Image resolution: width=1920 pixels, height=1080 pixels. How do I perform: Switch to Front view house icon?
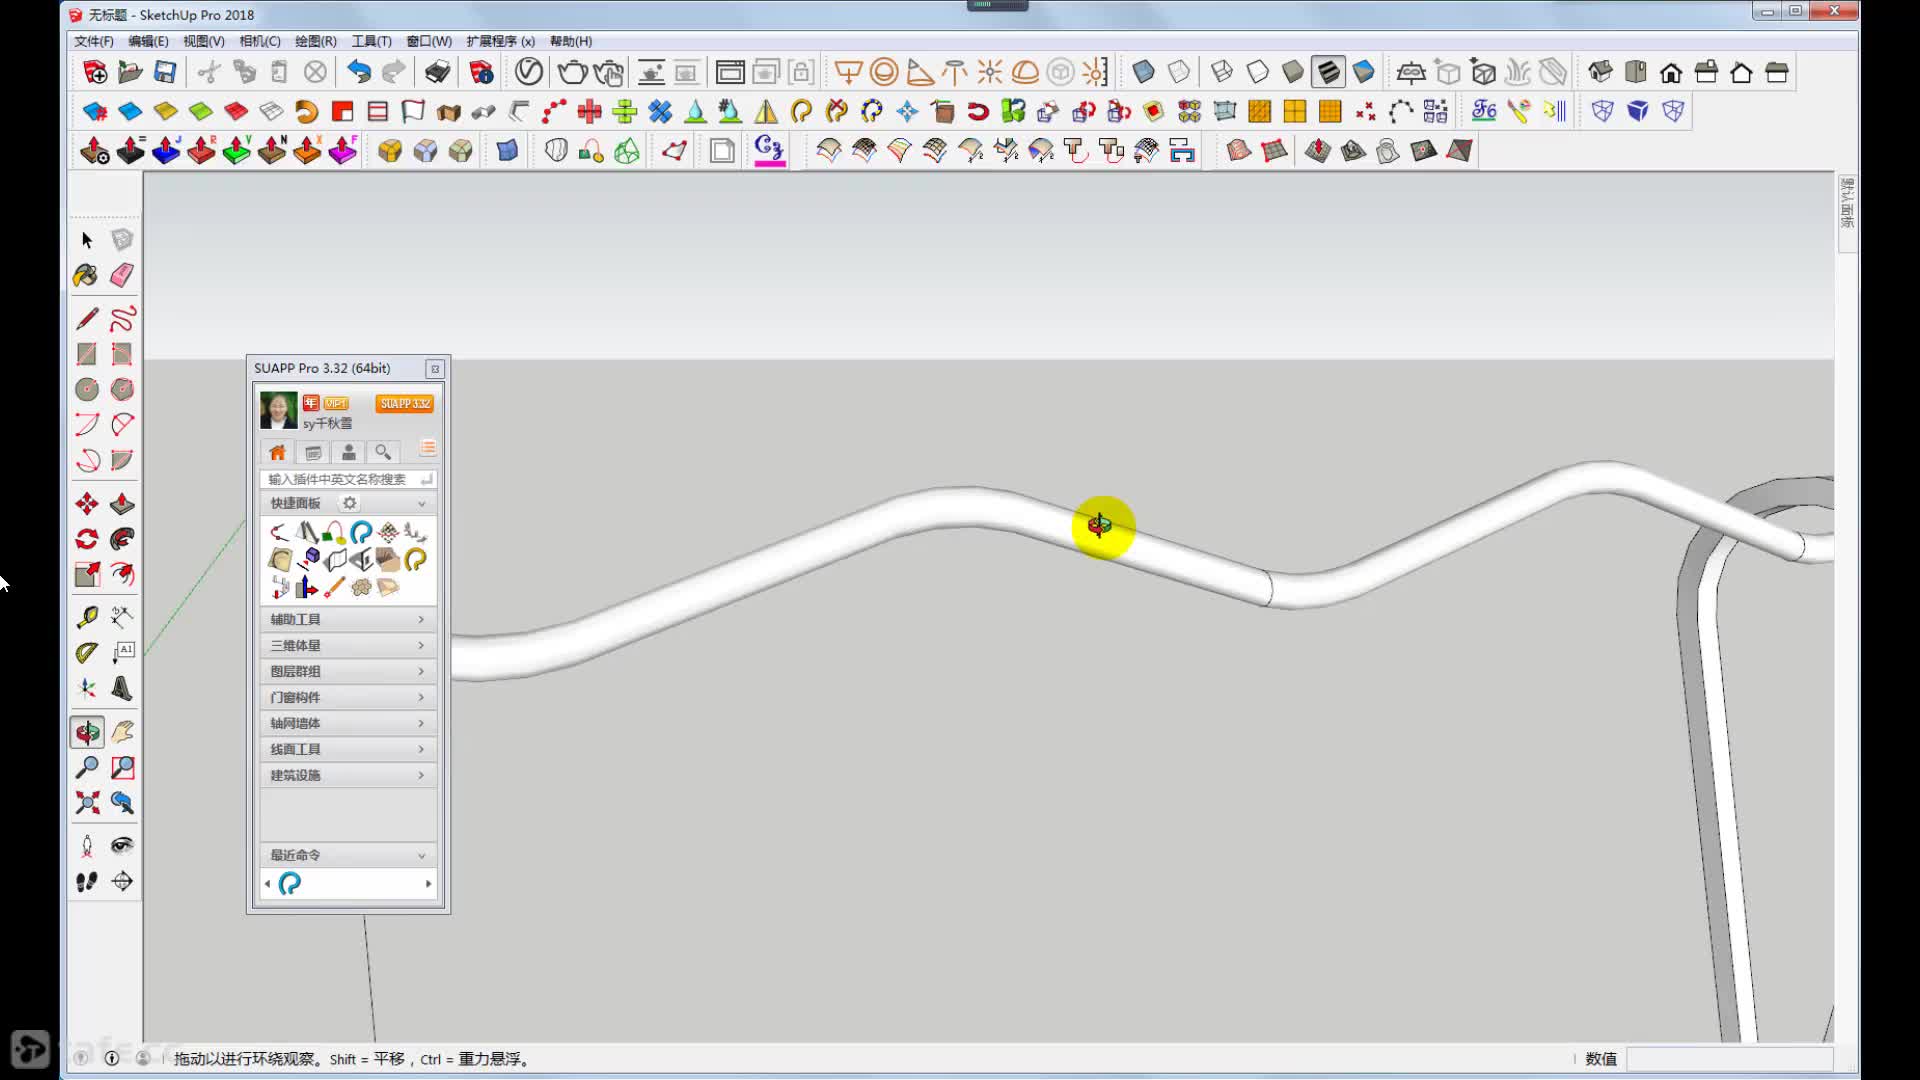[x=1671, y=72]
